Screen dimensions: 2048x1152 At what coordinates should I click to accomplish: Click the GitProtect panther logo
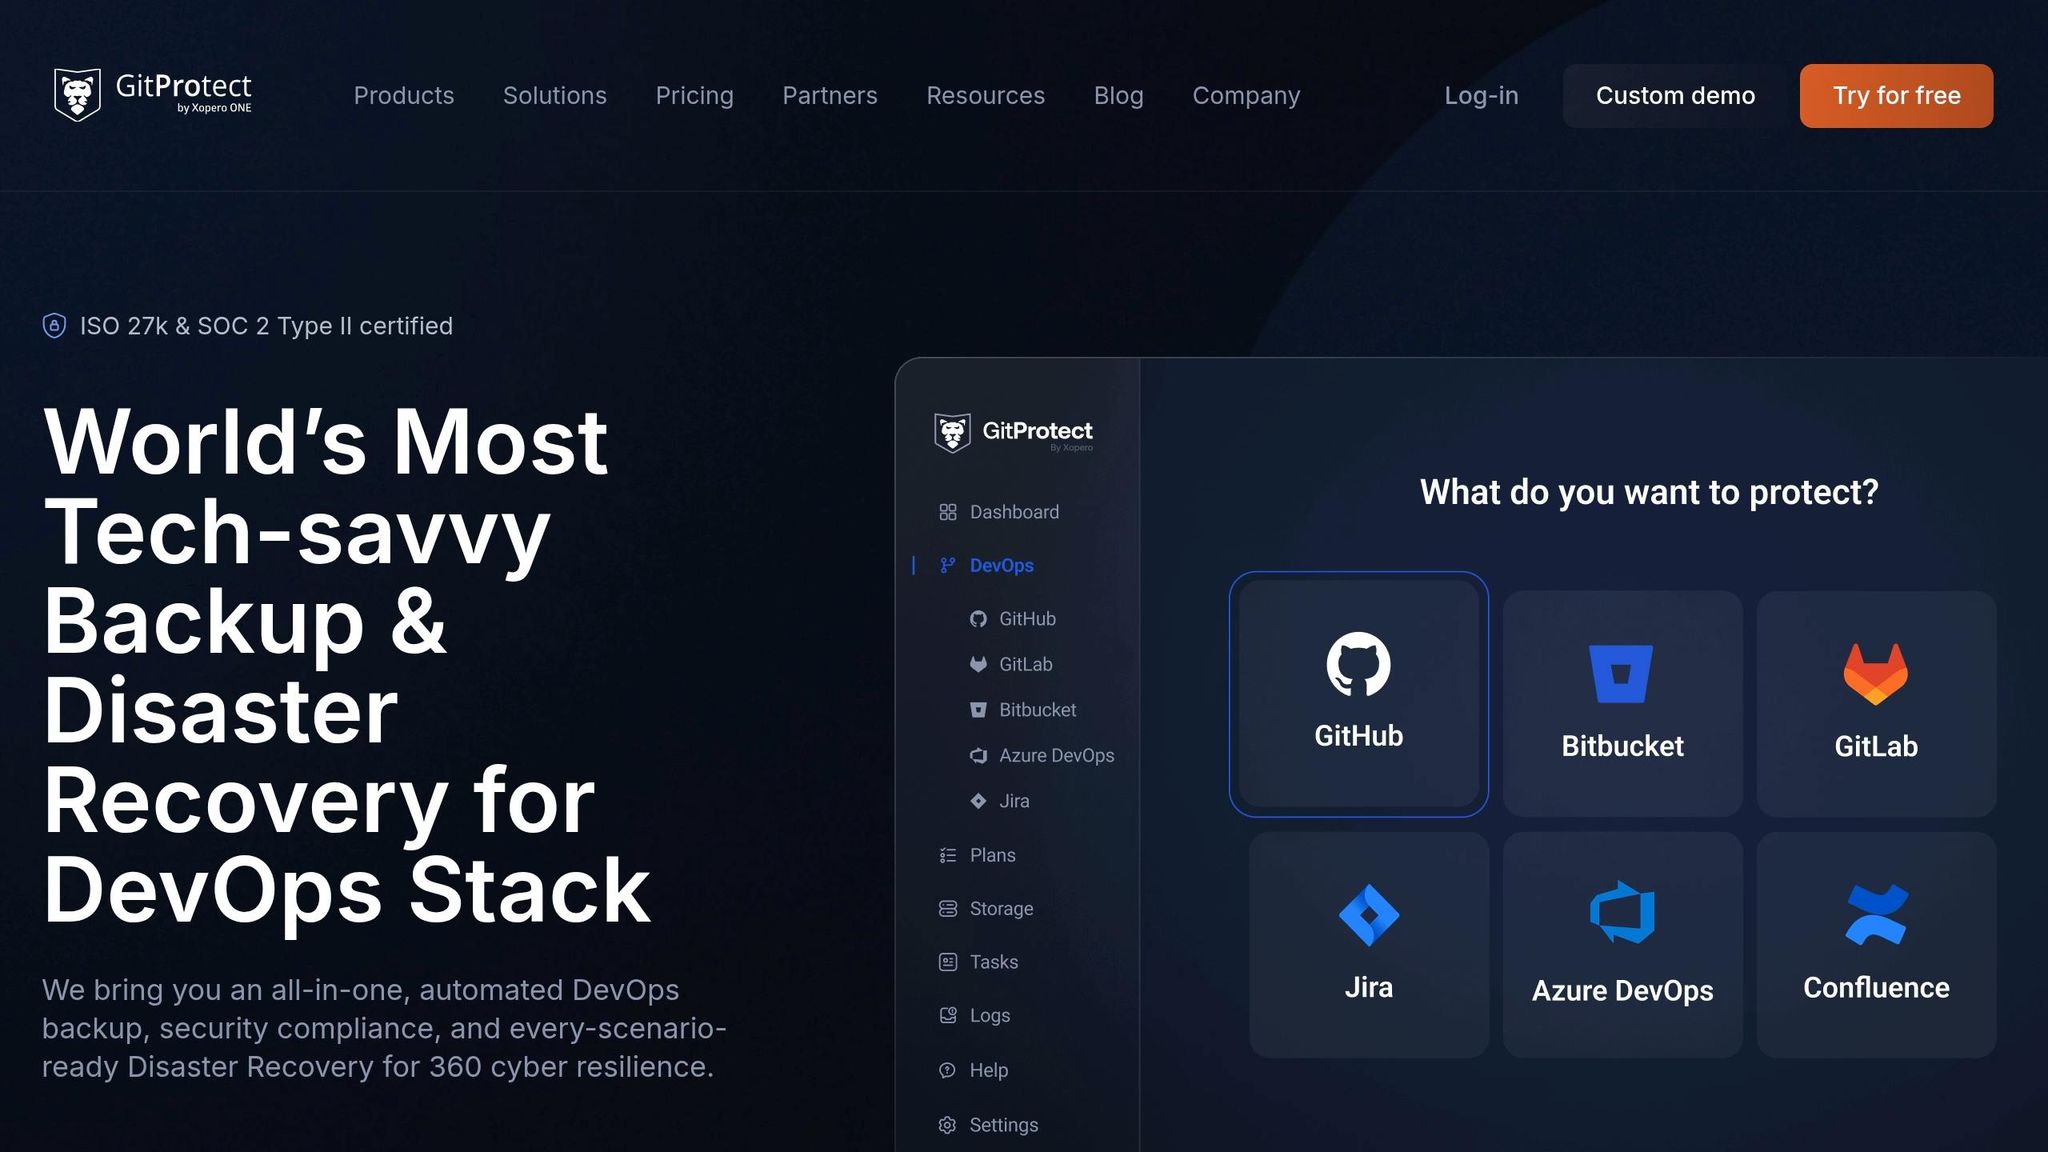coord(78,95)
